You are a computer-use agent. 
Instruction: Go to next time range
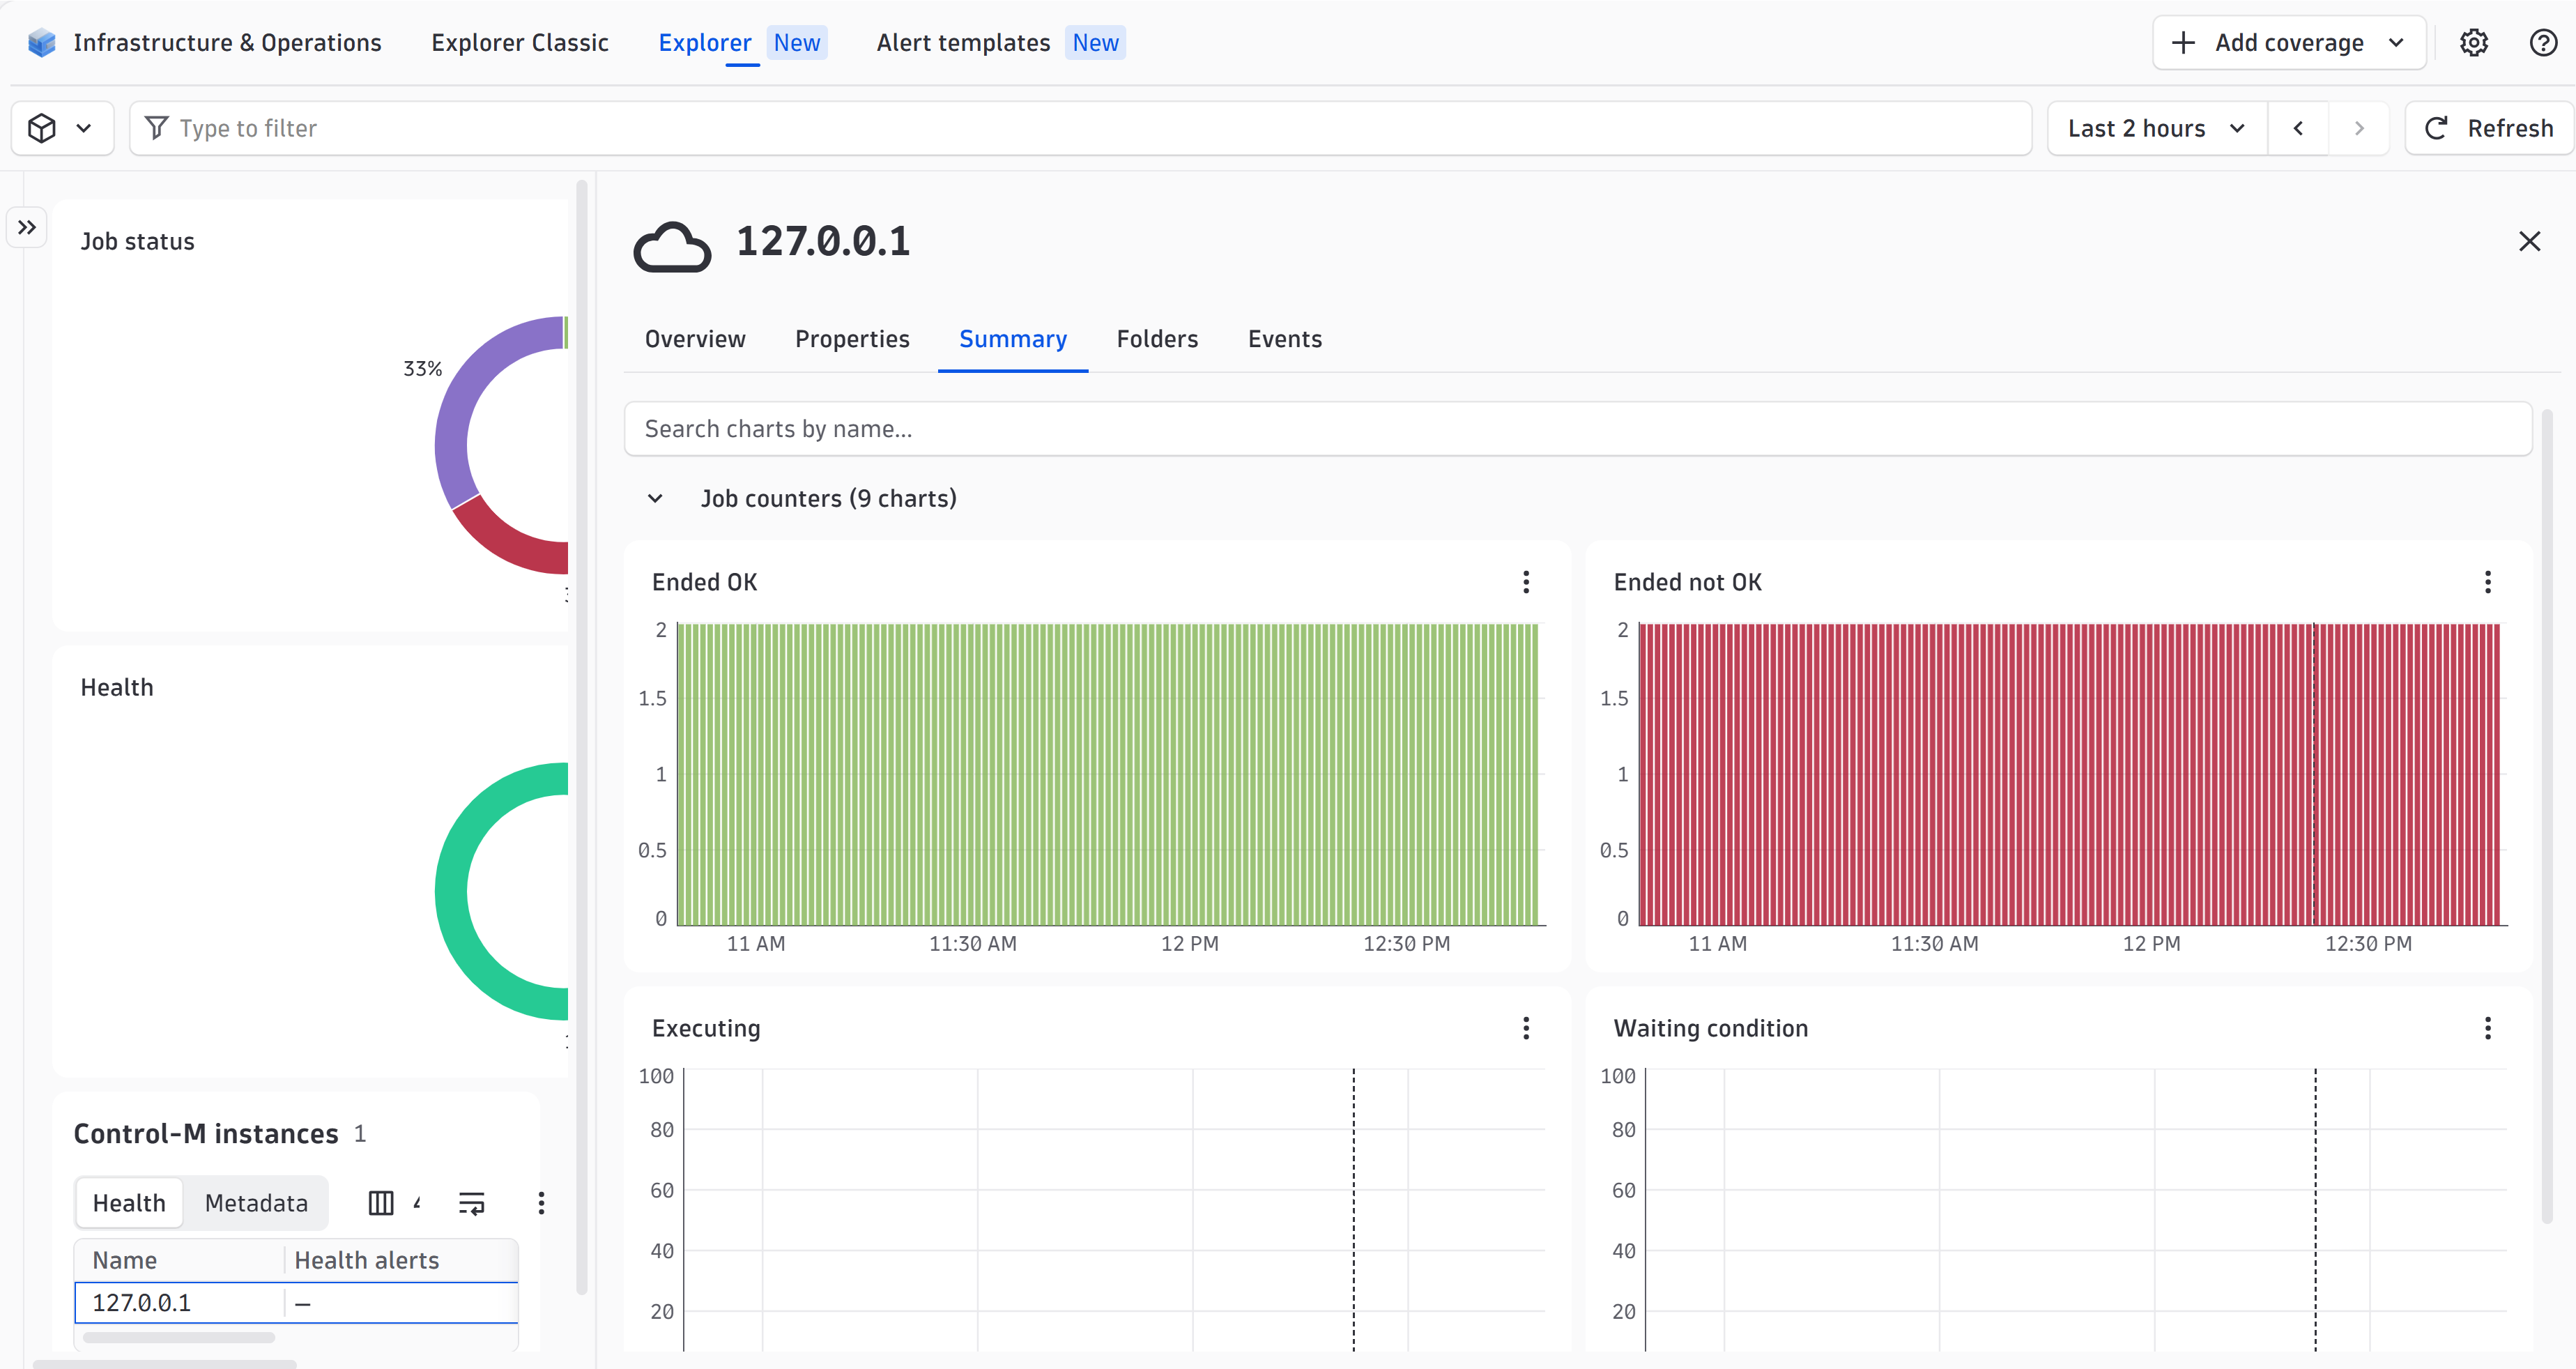[x=2359, y=128]
